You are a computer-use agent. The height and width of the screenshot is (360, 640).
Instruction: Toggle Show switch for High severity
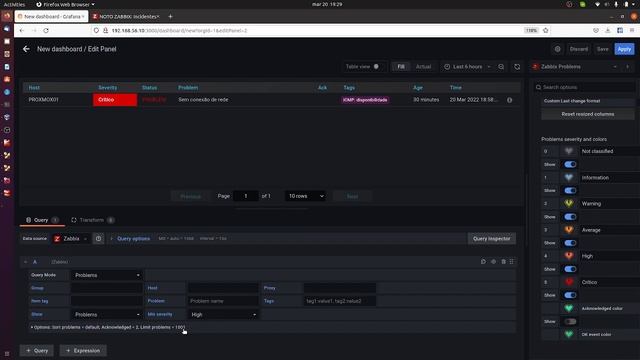[570, 269]
